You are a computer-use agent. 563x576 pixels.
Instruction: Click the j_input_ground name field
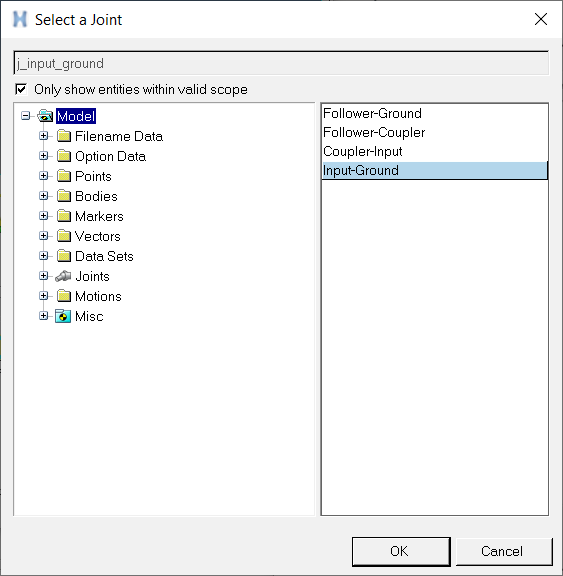[281, 63]
